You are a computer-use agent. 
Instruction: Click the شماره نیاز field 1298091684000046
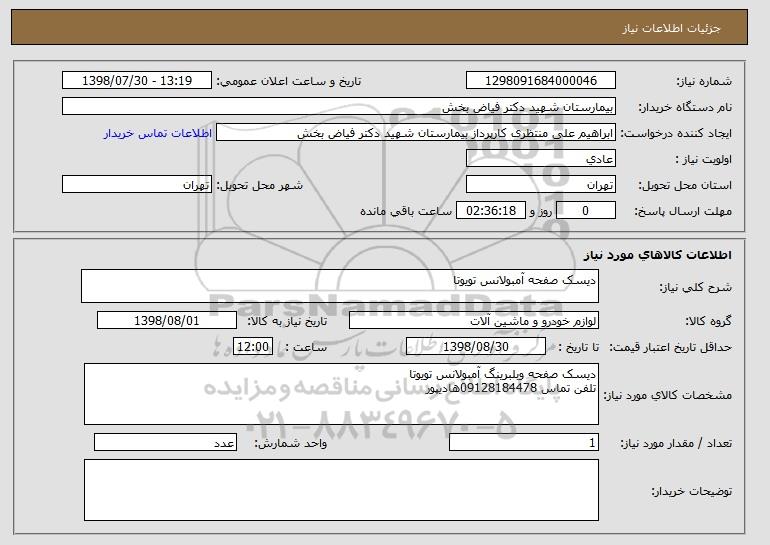[541, 81]
